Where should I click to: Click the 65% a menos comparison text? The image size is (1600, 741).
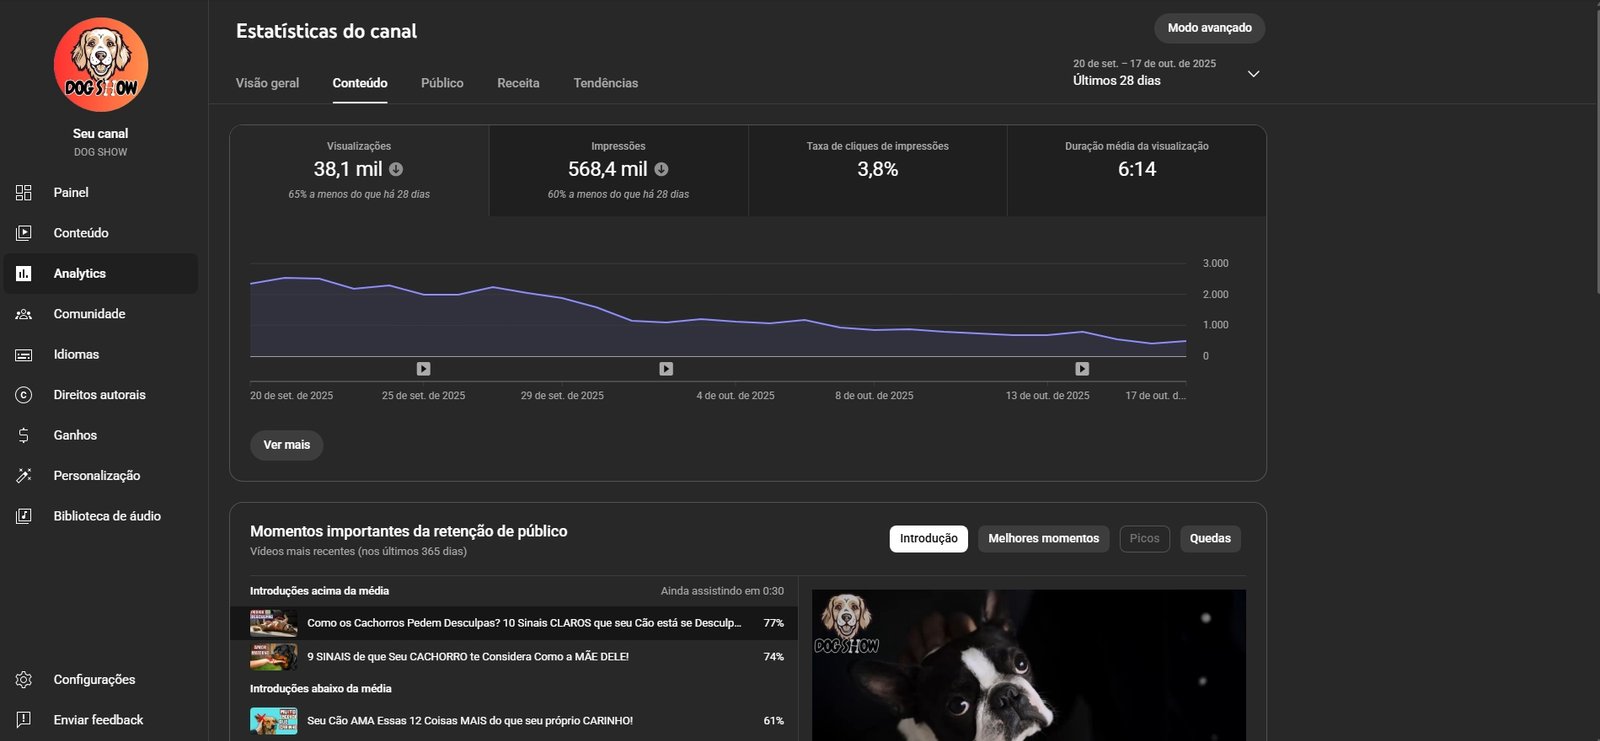(x=359, y=194)
